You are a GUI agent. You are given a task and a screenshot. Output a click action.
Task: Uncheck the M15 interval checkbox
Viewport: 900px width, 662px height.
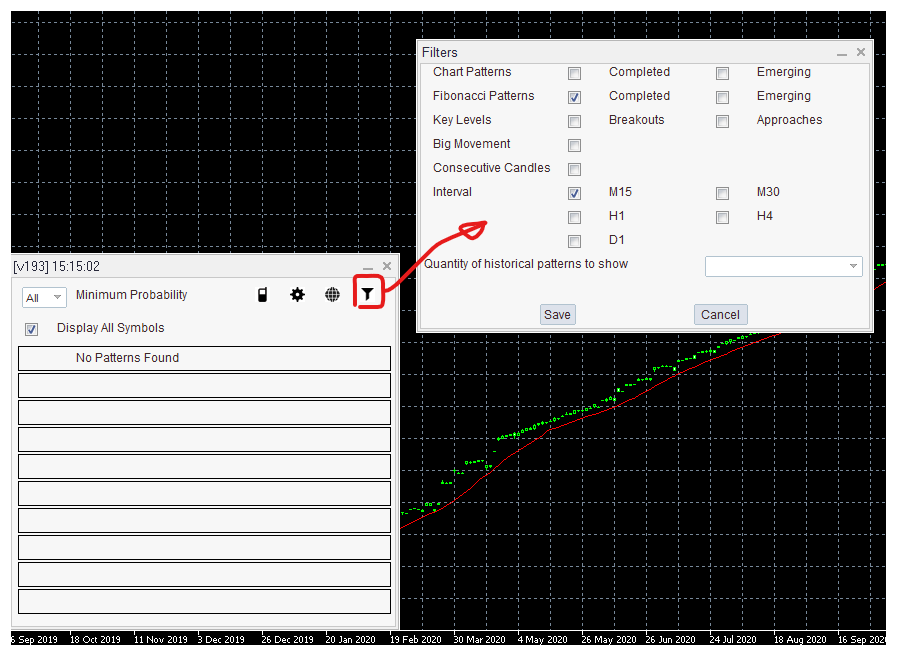pyautogui.click(x=575, y=193)
